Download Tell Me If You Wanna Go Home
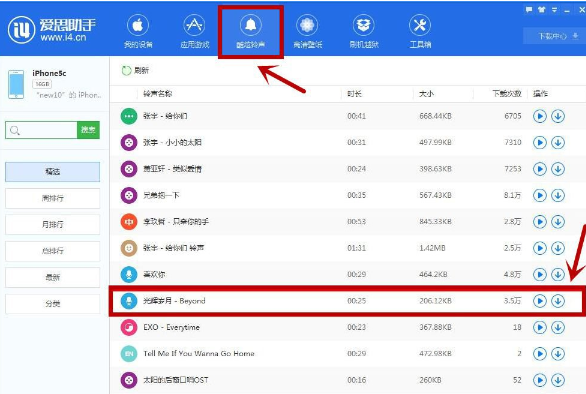 click(x=558, y=354)
